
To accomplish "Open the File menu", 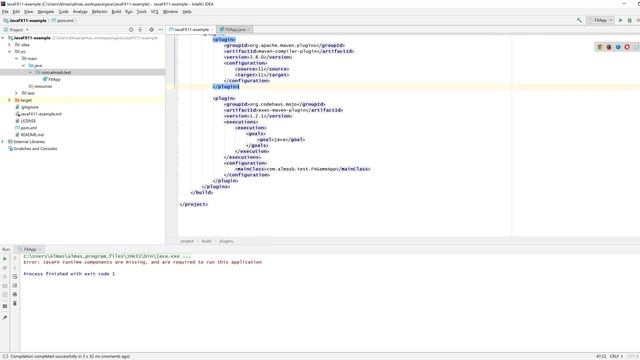I will [5, 12].
